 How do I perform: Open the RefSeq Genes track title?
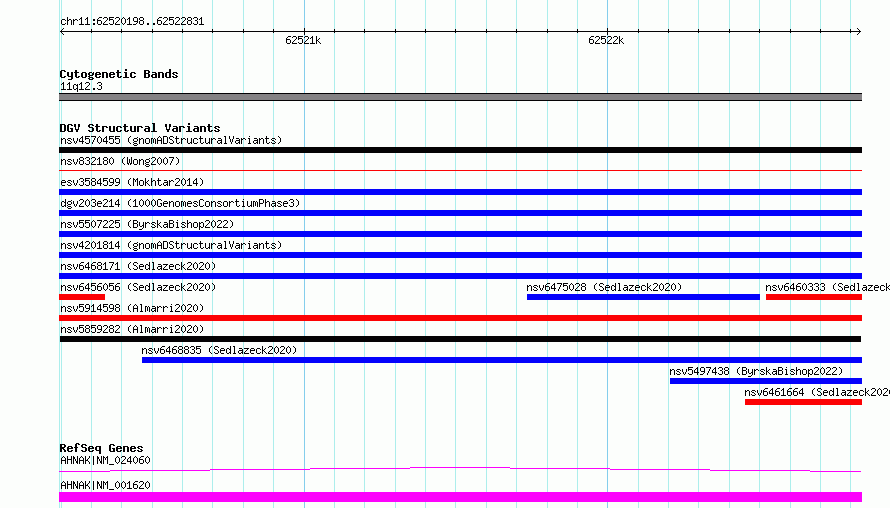(x=101, y=448)
